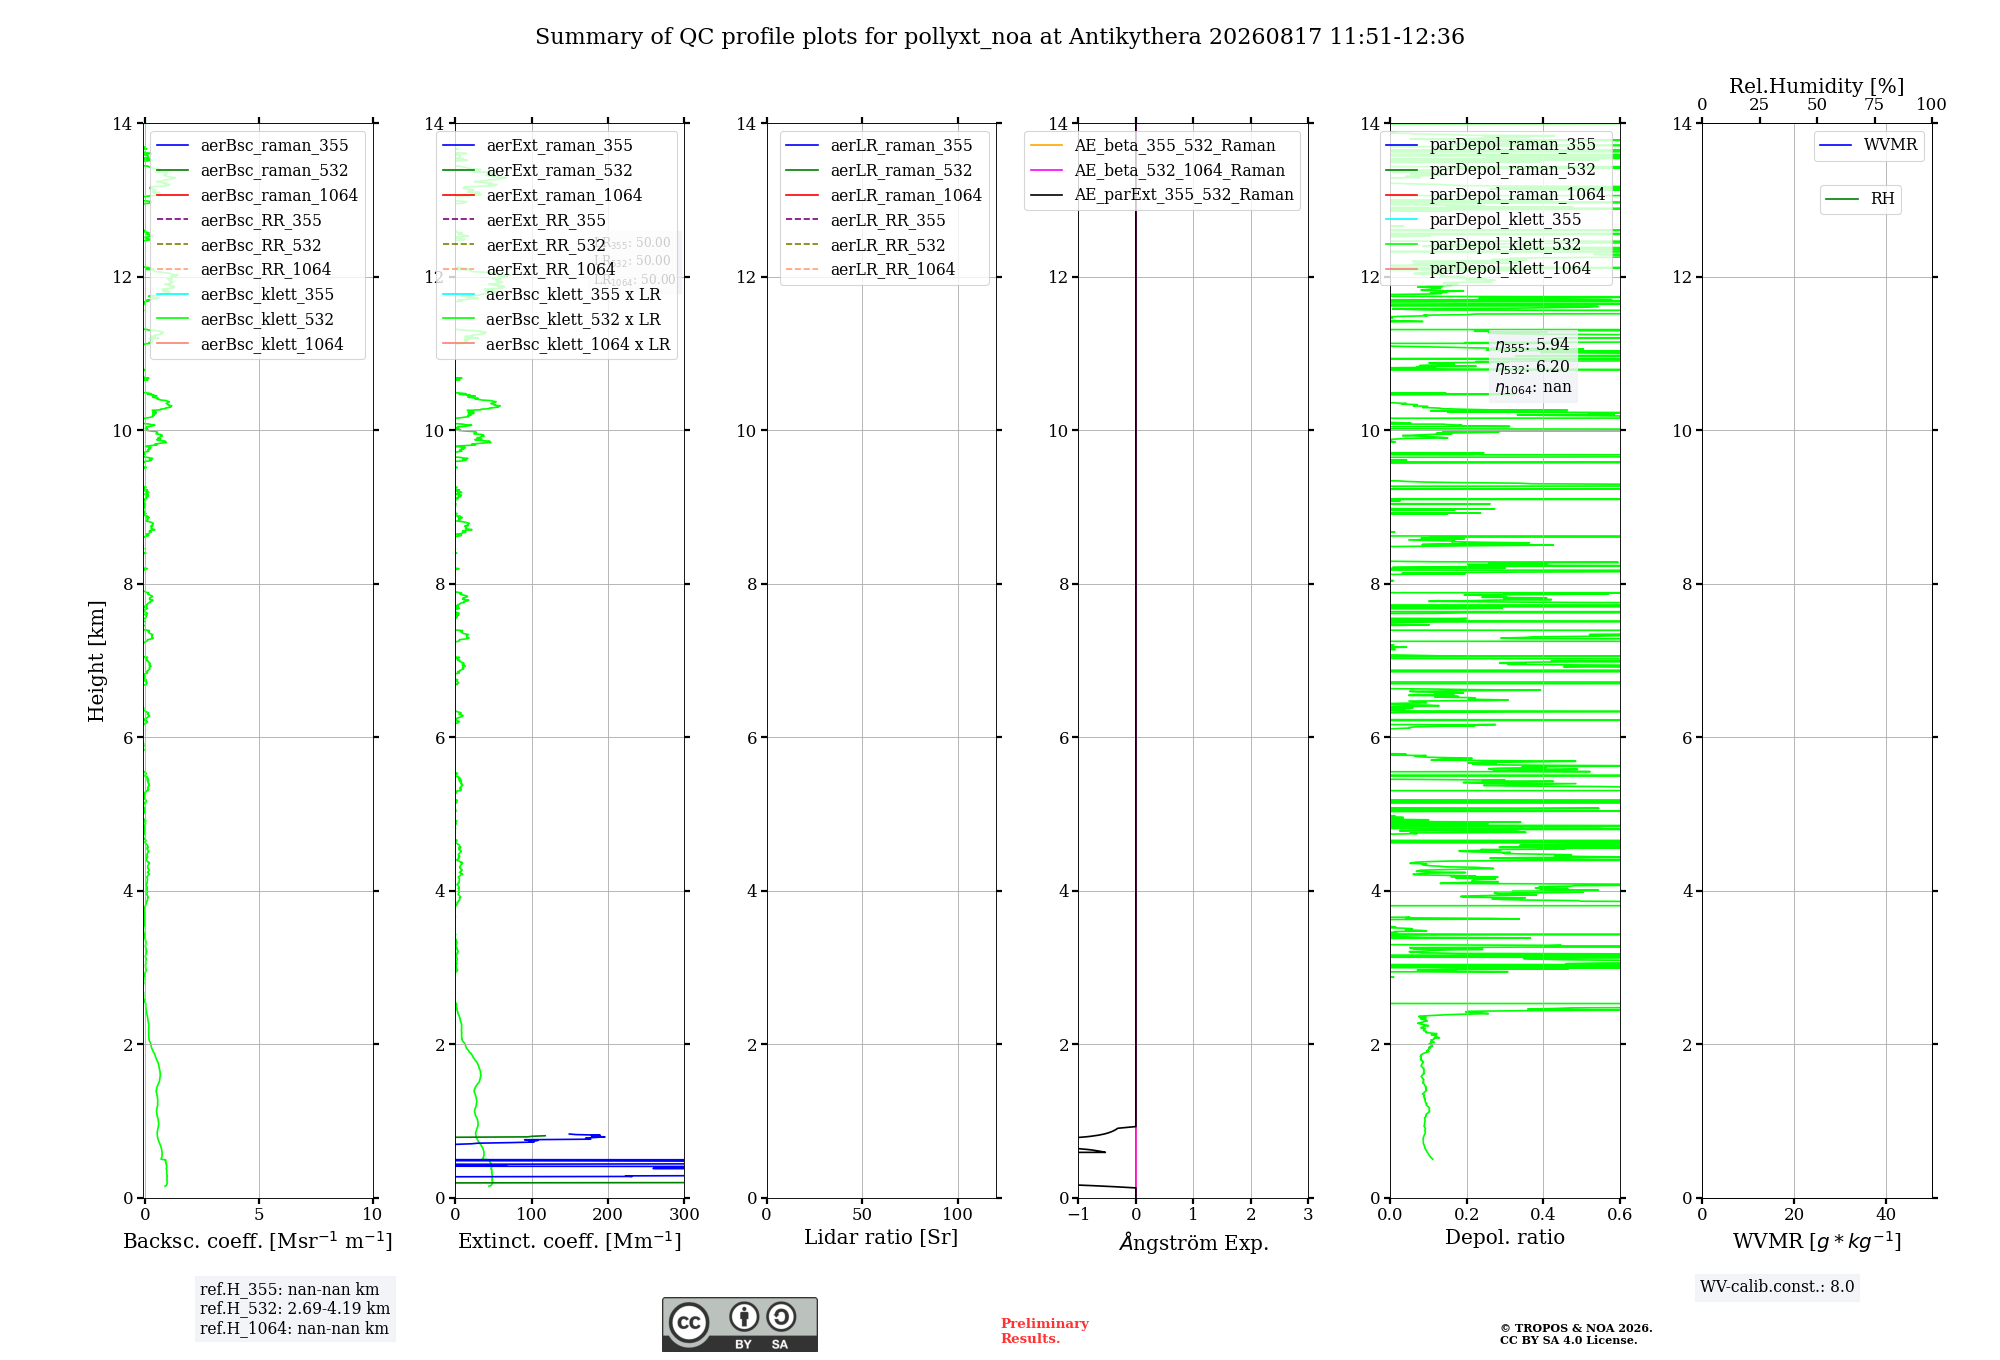This screenshot has width=2000, height=1360.
Task: Click legend entry aerBsc_klett_355 x LR
Action: point(552,295)
